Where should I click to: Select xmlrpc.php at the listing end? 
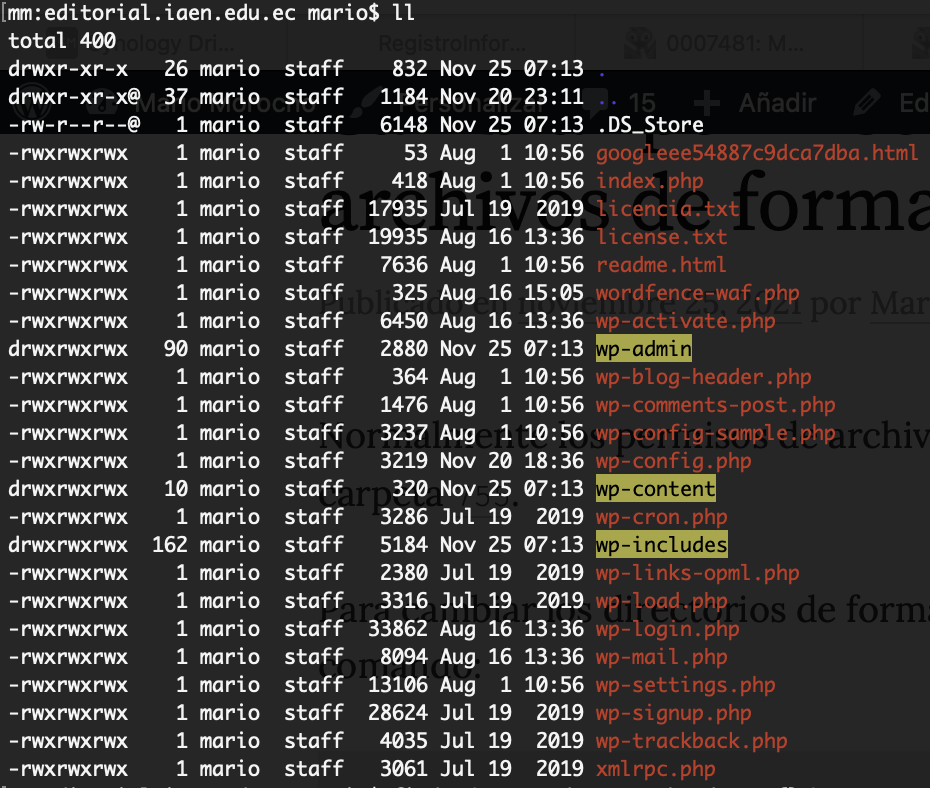(x=655, y=769)
